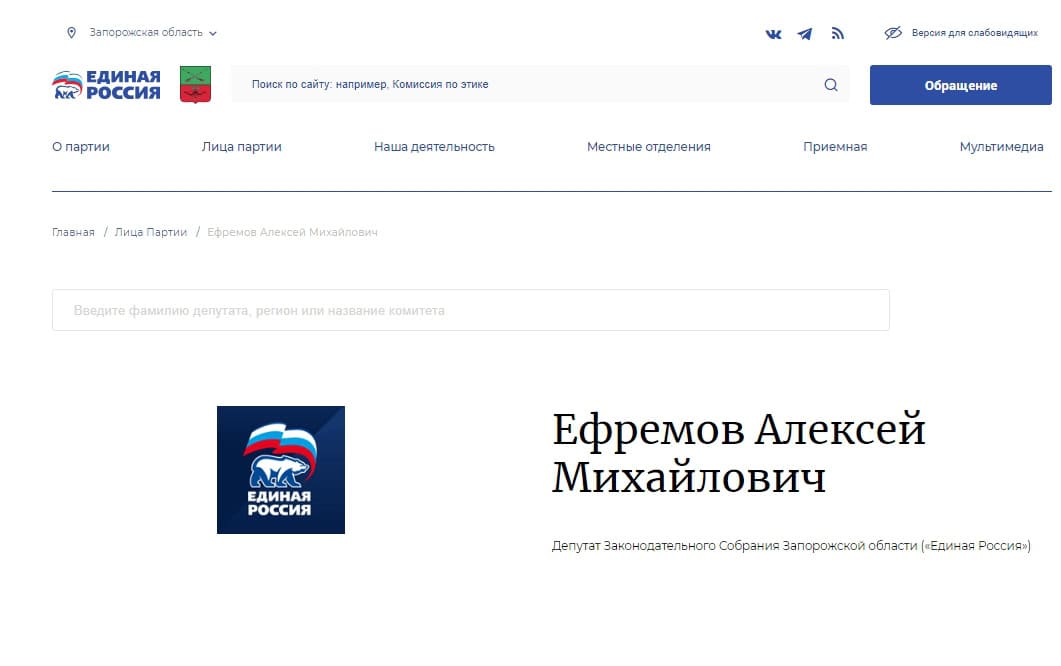Screen dimensions: 1061x666
Task: Click the Telegram paper plane icon
Action: tap(805, 33)
